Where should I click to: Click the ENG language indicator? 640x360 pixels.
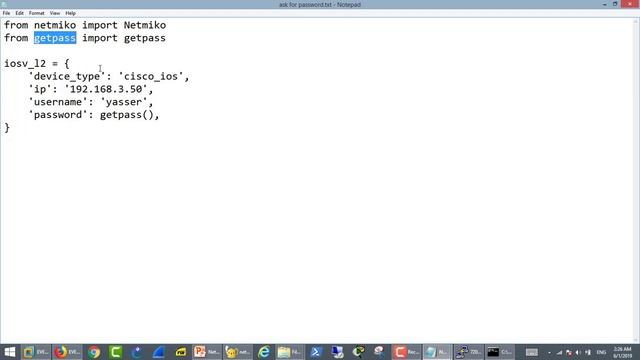click(x=601, y=352)
